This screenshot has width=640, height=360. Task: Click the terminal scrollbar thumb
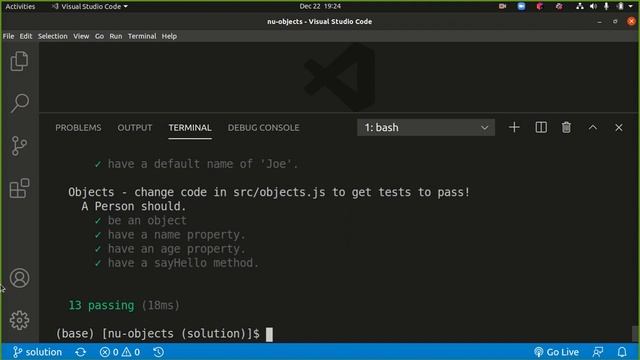pyautogui.click(x=635, y=334)
